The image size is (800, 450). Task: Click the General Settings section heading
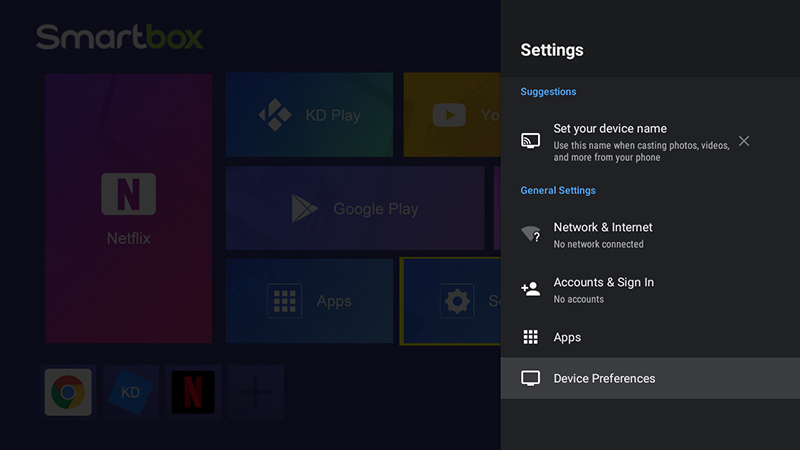point(558,190)
